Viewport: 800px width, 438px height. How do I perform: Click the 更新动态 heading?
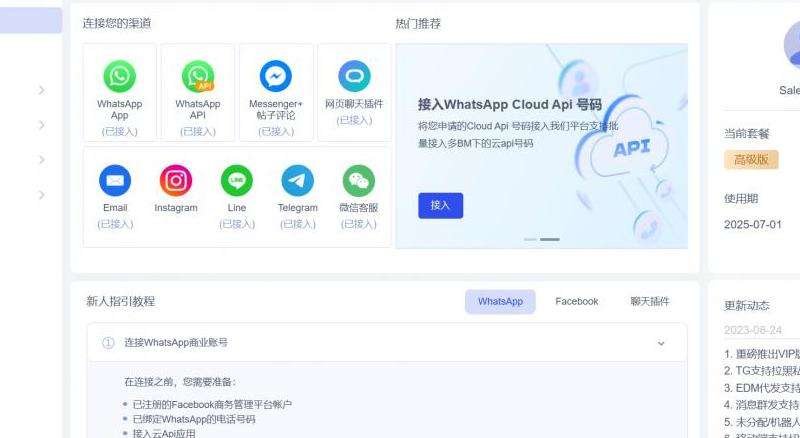746,306
